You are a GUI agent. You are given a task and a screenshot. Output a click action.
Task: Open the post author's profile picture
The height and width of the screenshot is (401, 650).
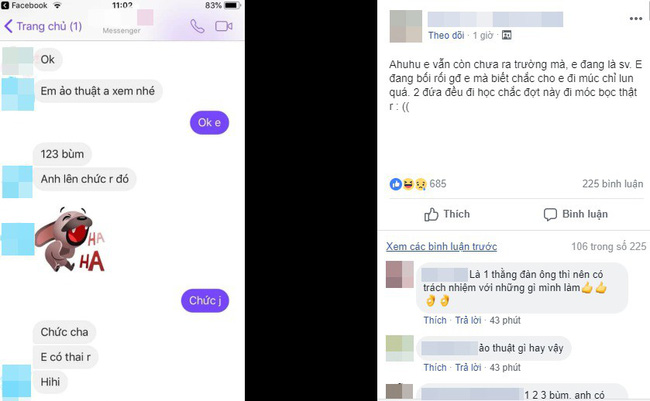(x=405, y=26)
